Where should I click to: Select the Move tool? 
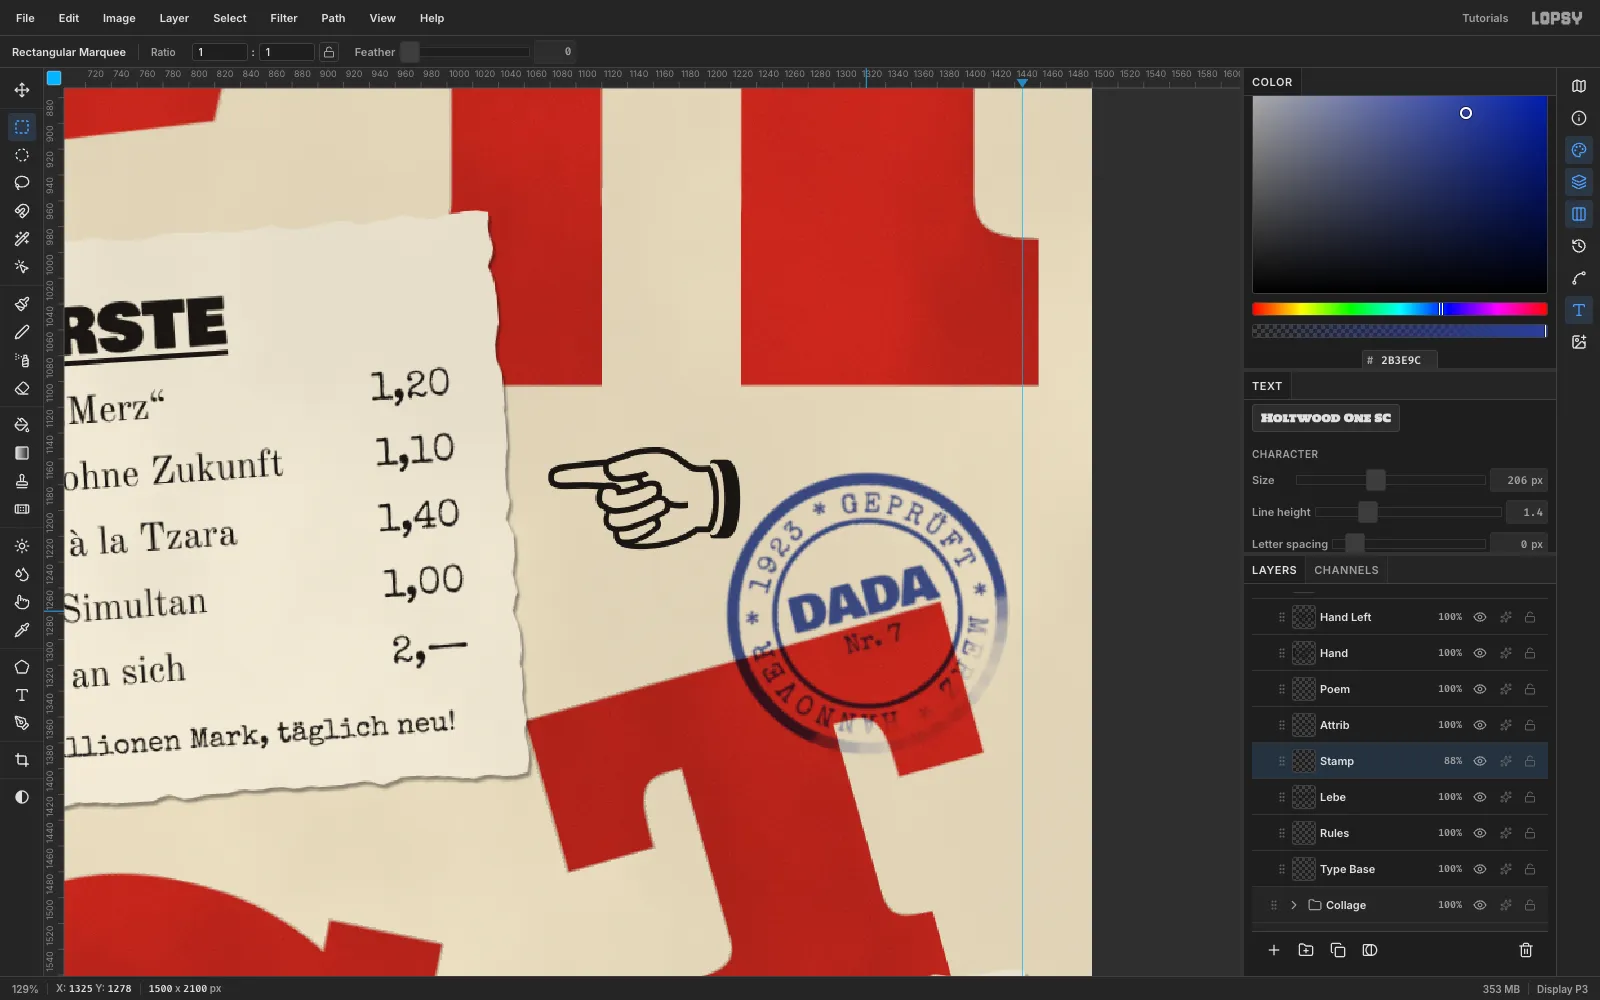point(22,90)
